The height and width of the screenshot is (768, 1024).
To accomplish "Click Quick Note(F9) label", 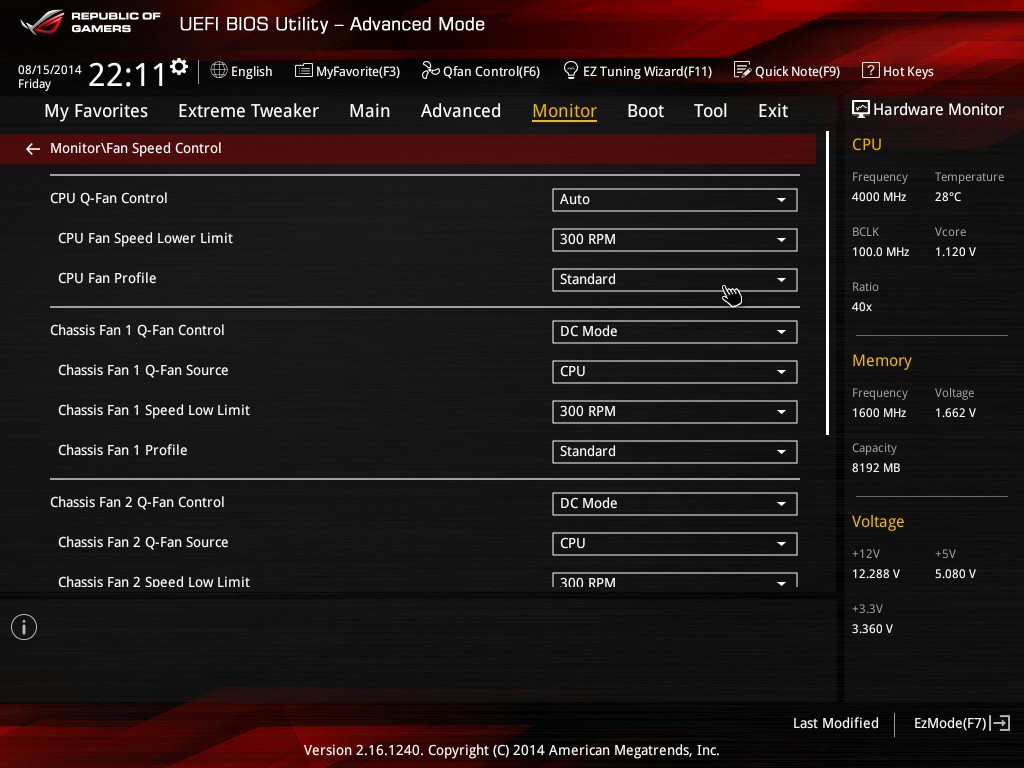I will [x=797, y=71].
